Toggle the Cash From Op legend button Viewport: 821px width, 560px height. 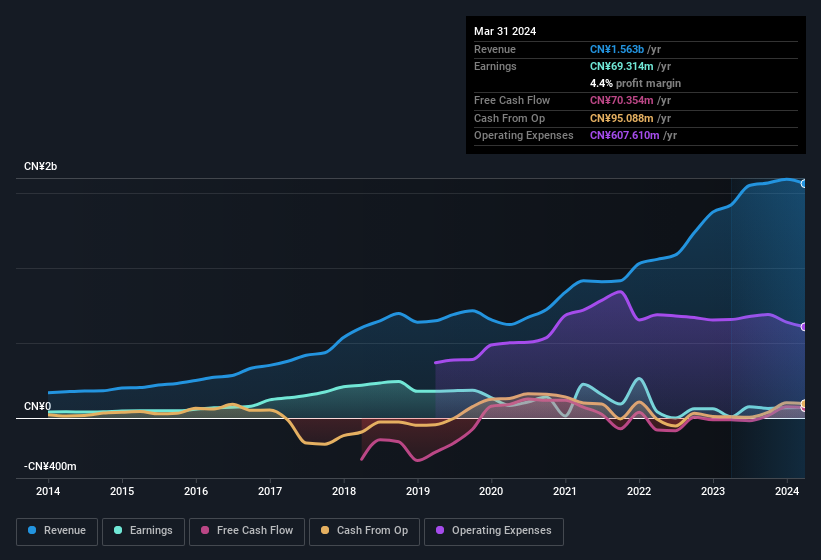364,531
